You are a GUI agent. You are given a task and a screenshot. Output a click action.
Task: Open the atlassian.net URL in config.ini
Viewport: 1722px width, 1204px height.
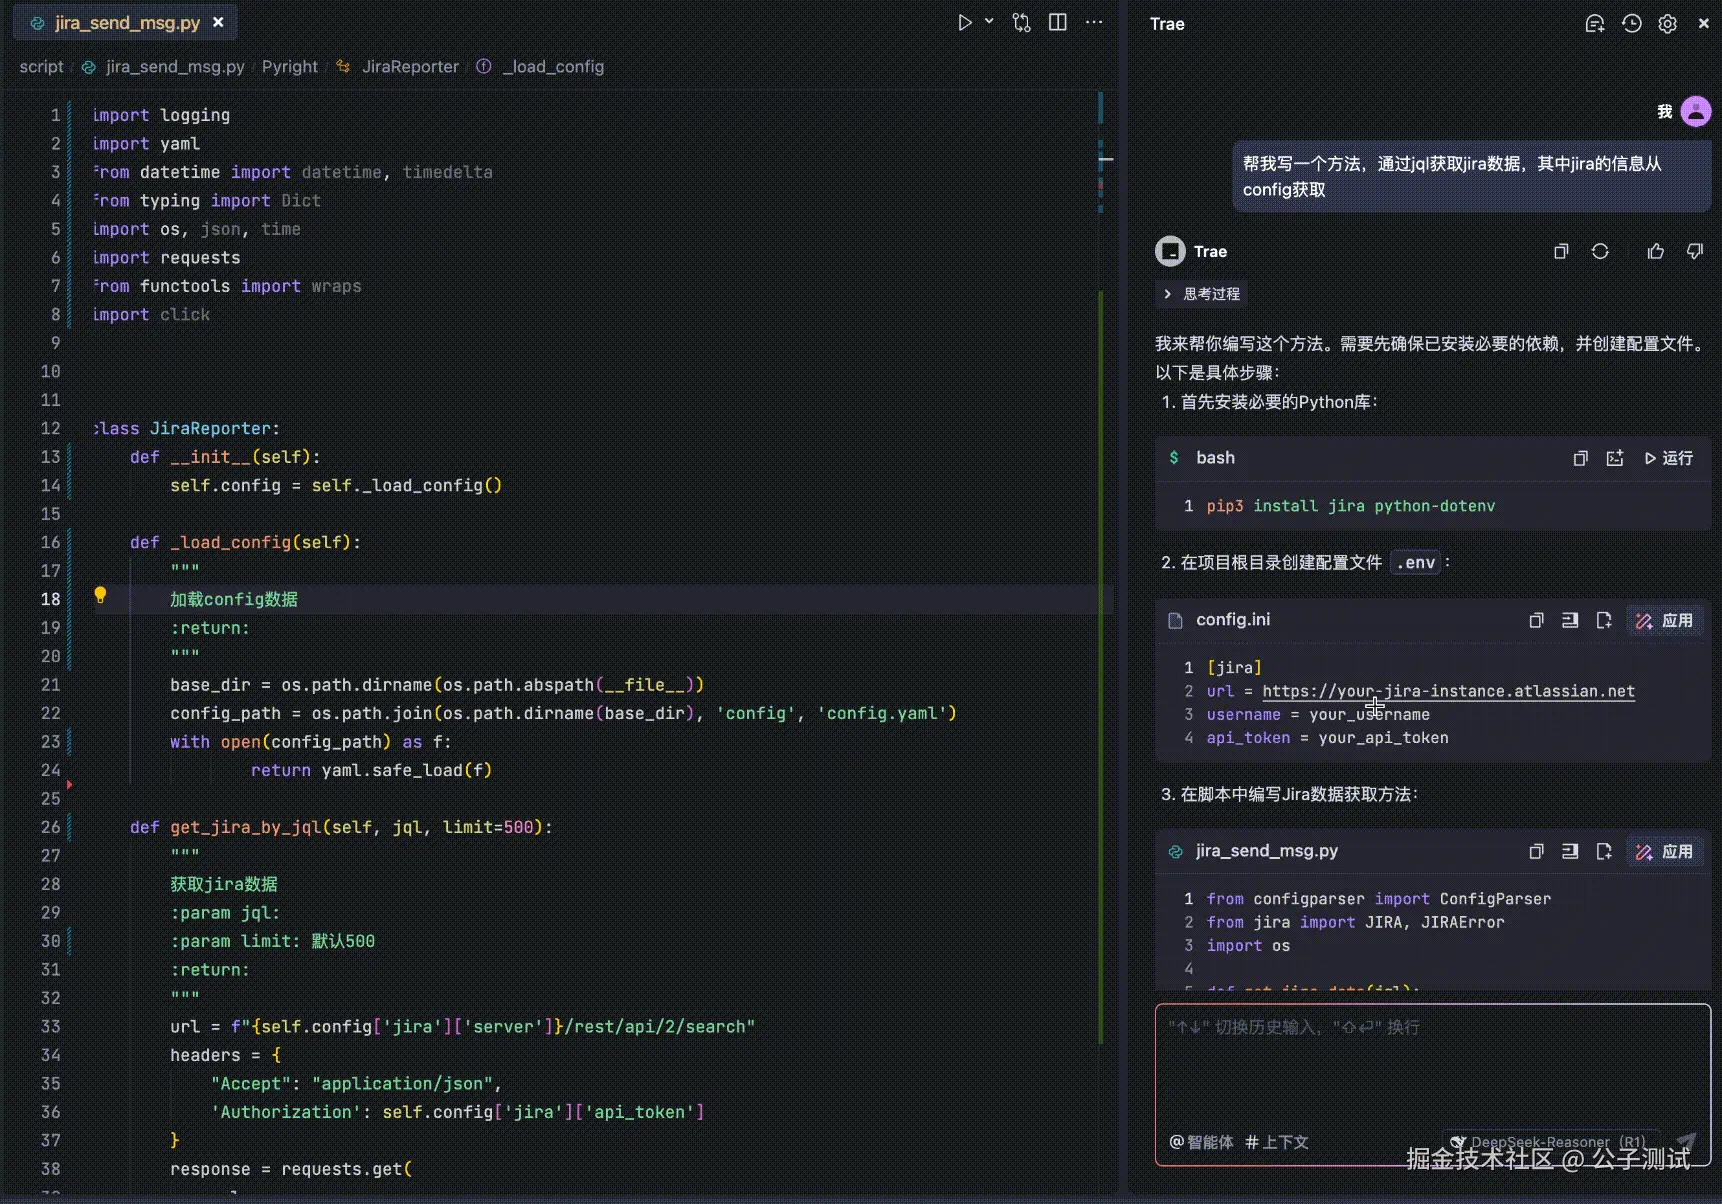point(1448,691)
